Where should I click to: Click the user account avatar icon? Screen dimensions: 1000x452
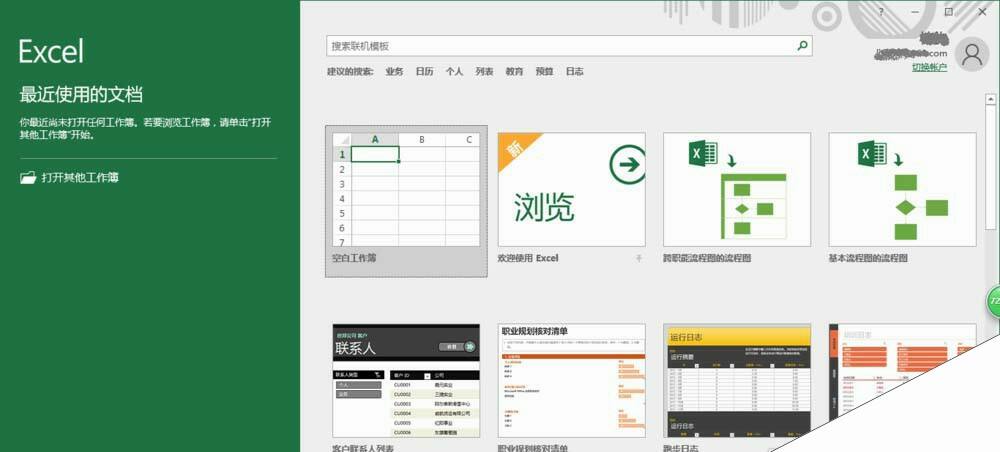click(972, 55)
